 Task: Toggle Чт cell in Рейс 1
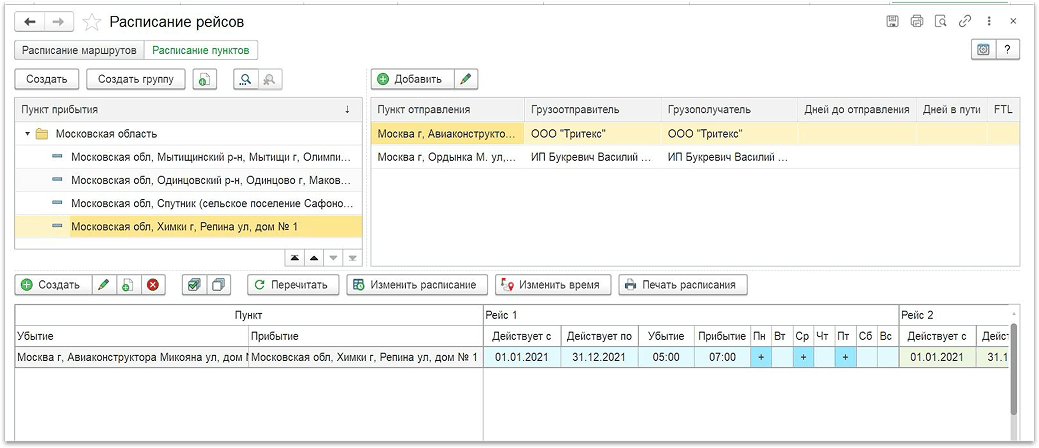coord(824,357)
